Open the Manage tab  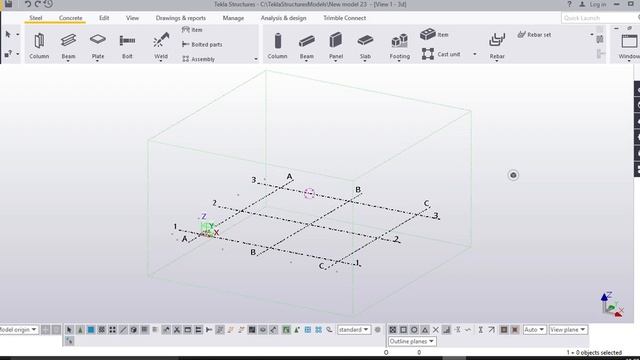coord(233,18)
